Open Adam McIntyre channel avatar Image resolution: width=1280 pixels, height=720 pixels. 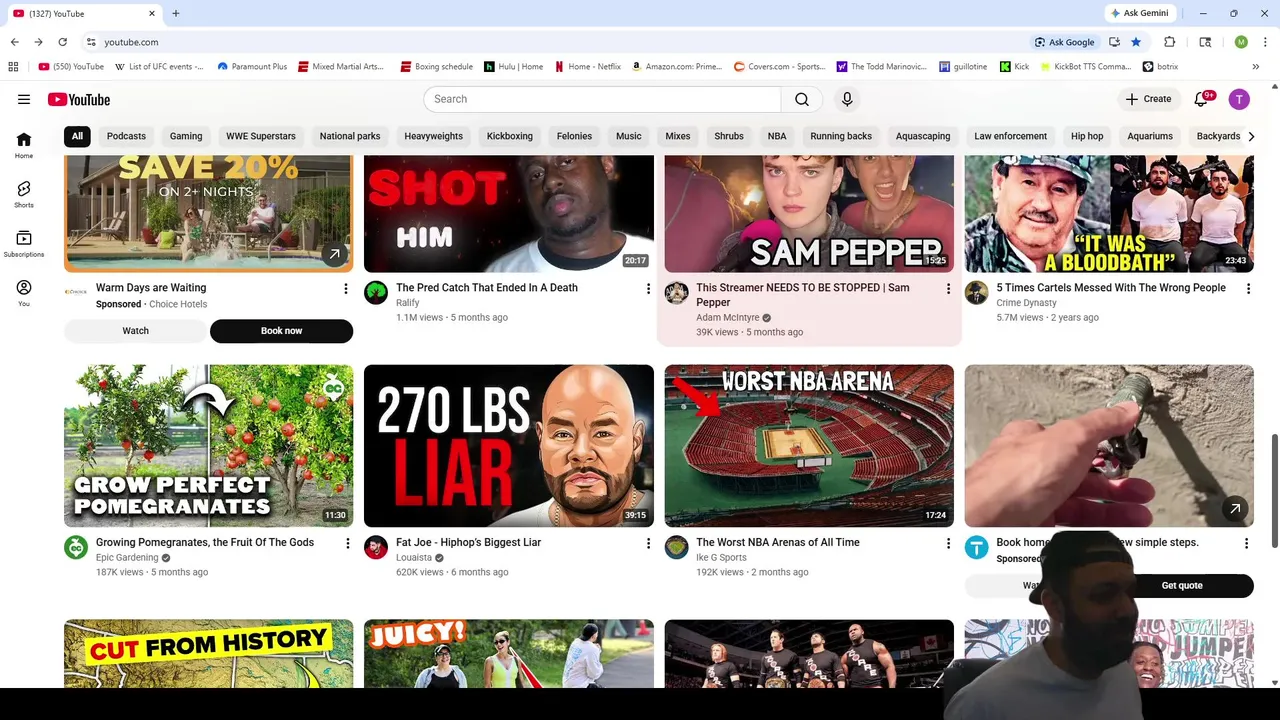(x=677, y=292)
